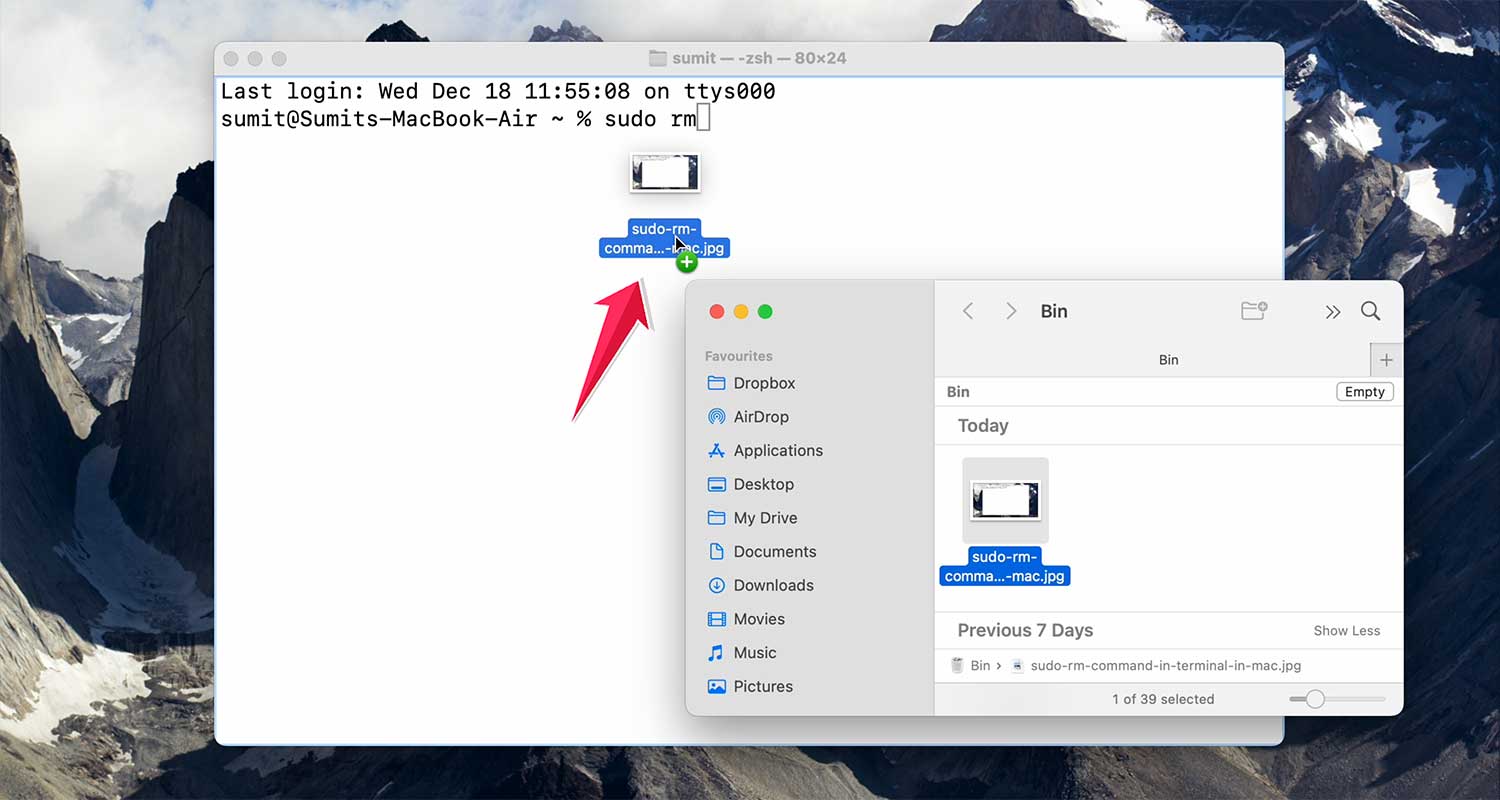Image resolution: width=1500 pixels, height=800 pixels.
Task: Select the sudo-rm-comma...-mac.jpg thumbnail in Bin
Action: click(x=1005, y=498)
